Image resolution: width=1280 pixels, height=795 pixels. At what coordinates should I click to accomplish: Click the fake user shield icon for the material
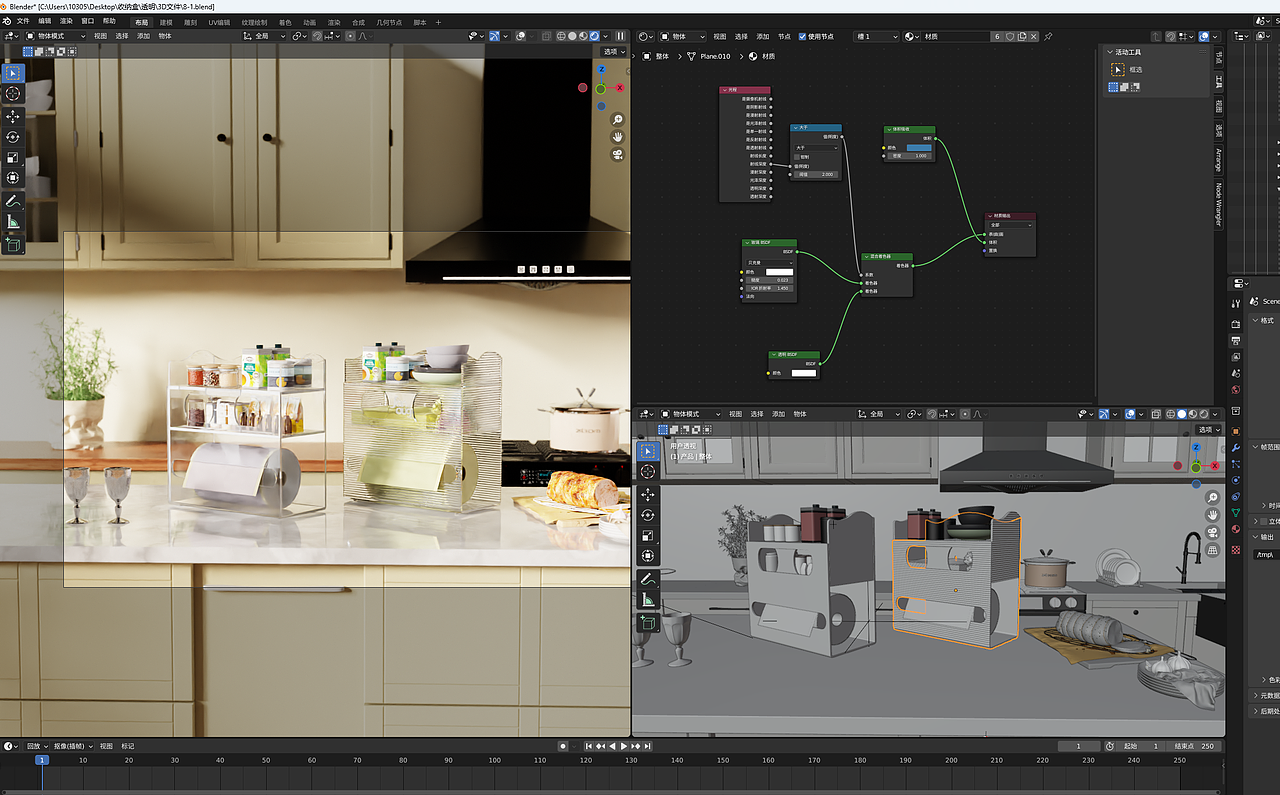1010,36
